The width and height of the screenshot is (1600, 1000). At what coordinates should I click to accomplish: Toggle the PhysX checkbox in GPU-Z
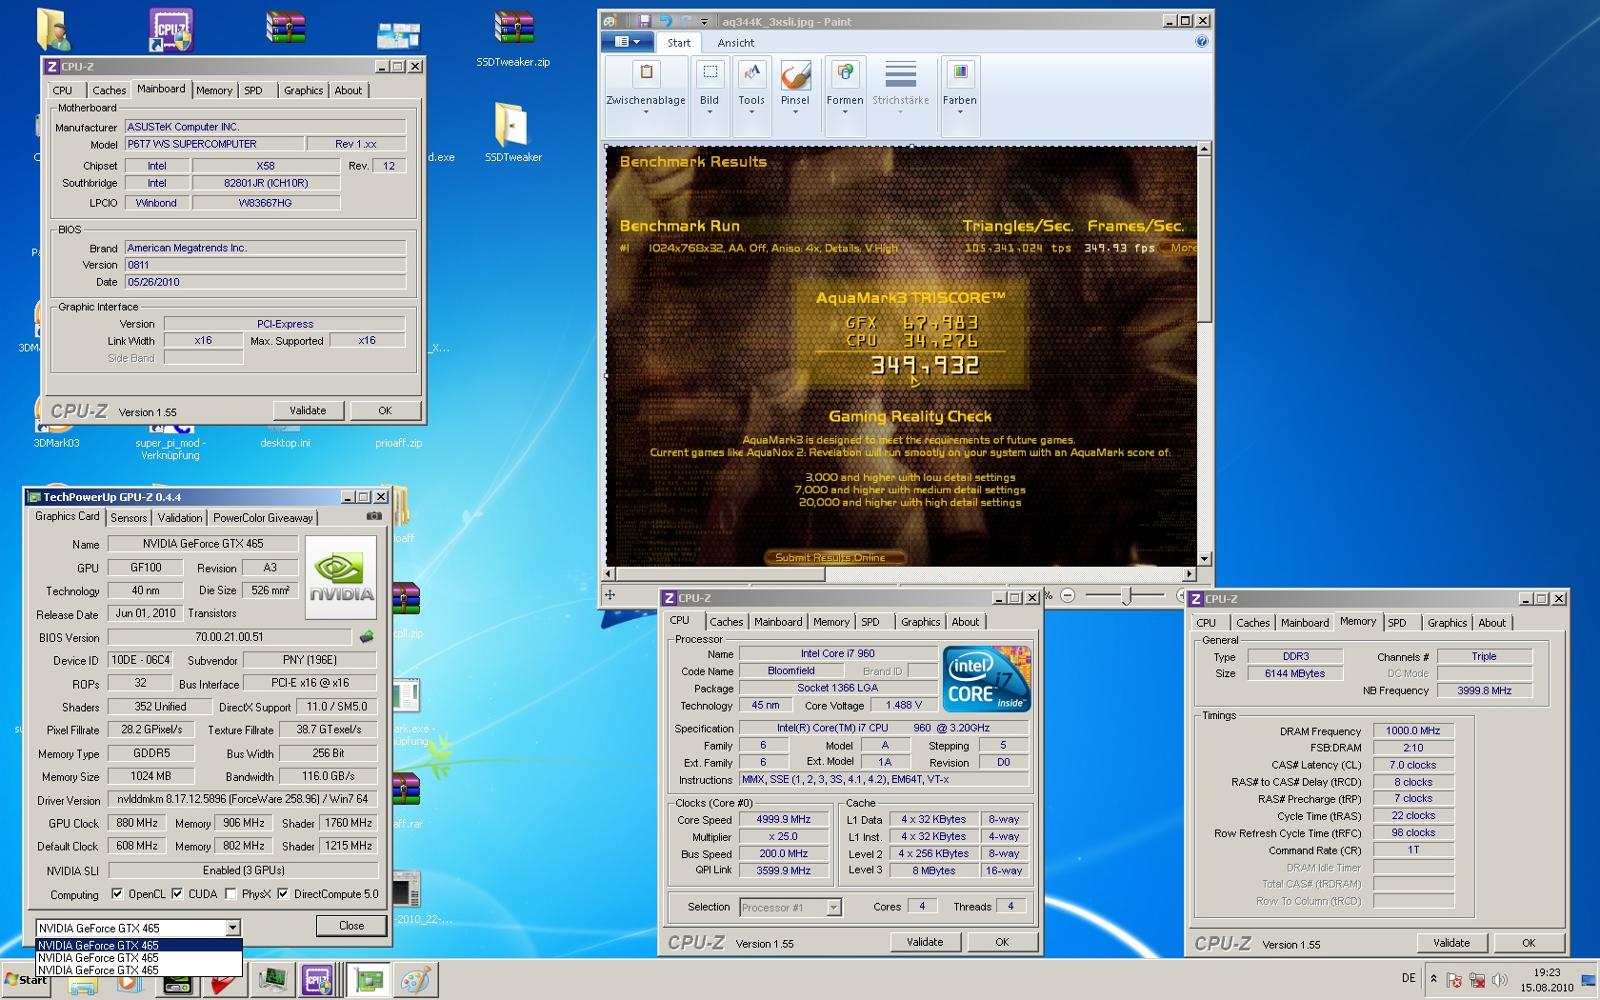point(231,894)
